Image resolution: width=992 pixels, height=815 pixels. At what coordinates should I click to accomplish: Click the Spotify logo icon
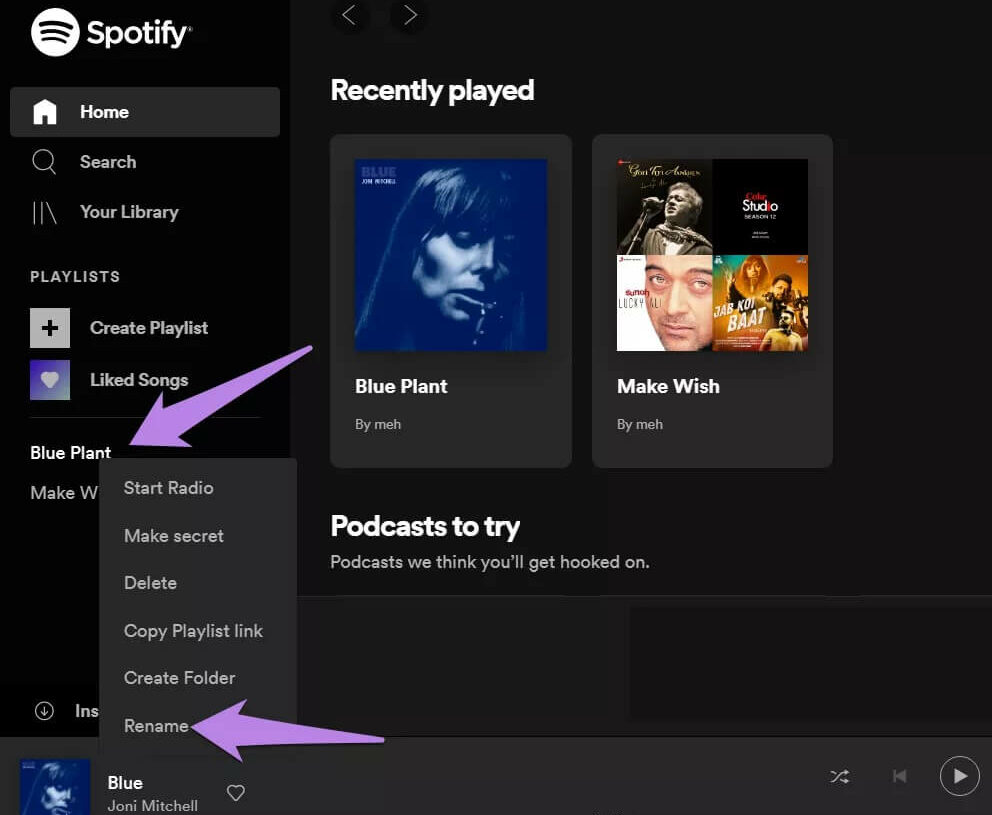[x=56, y=33]
